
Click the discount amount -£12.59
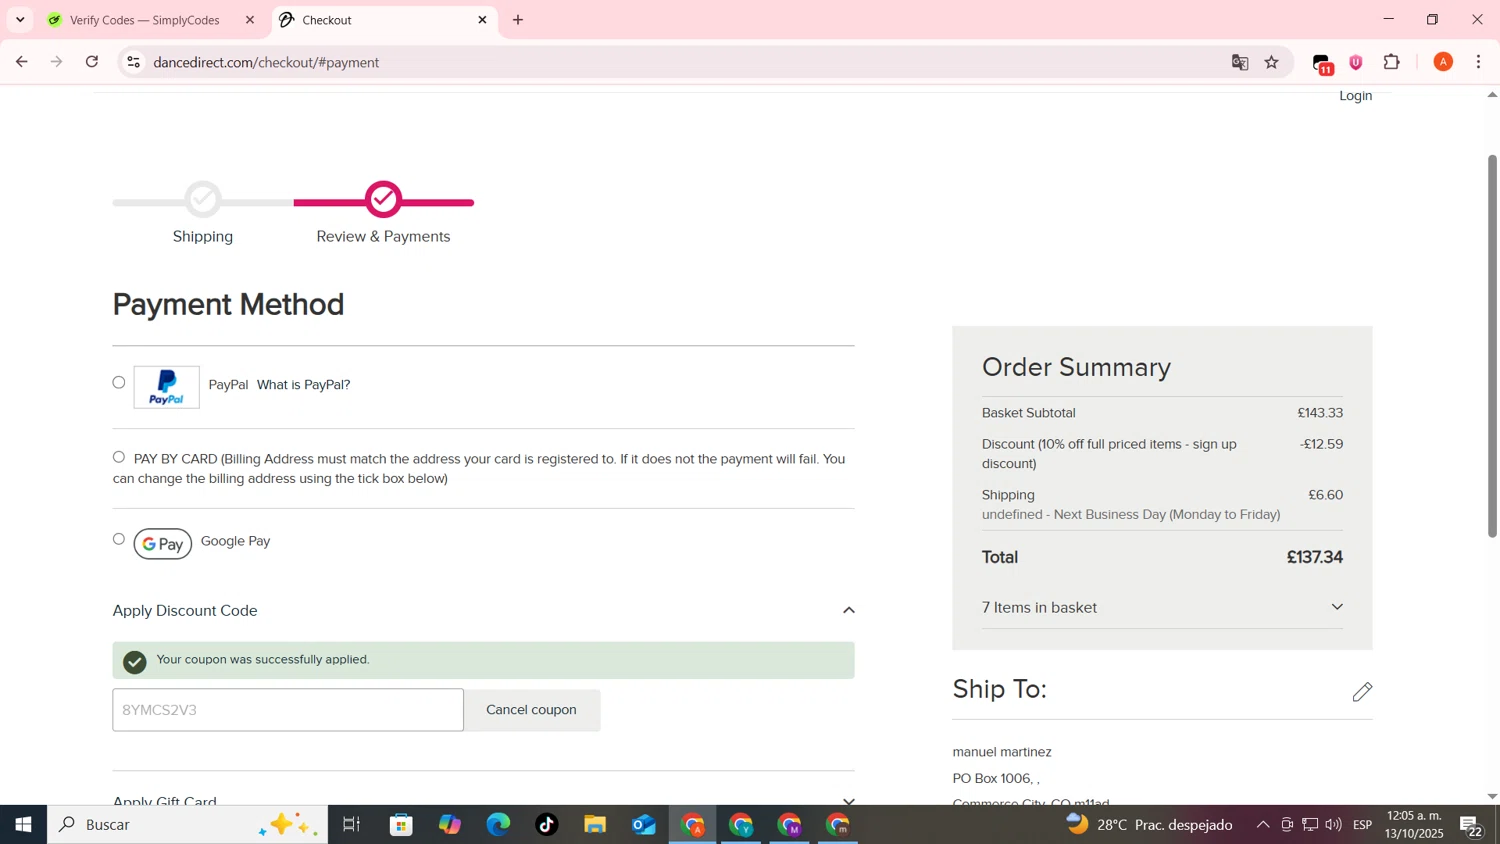(x=1321, y=444)
